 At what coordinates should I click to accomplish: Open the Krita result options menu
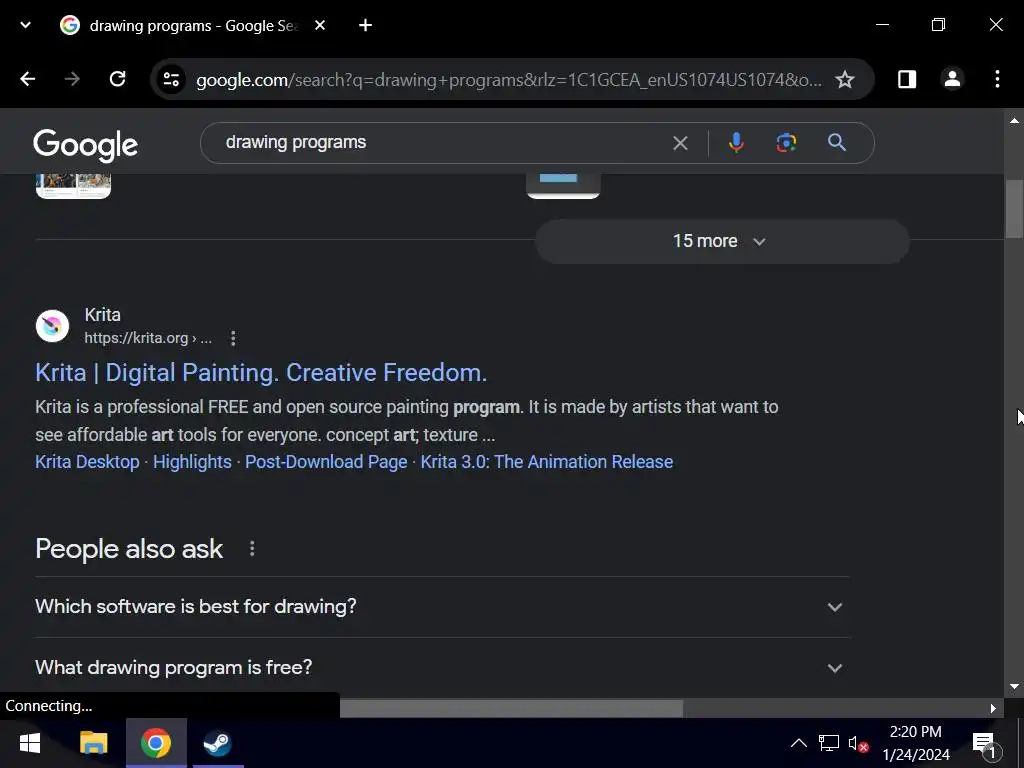[233, 338]
